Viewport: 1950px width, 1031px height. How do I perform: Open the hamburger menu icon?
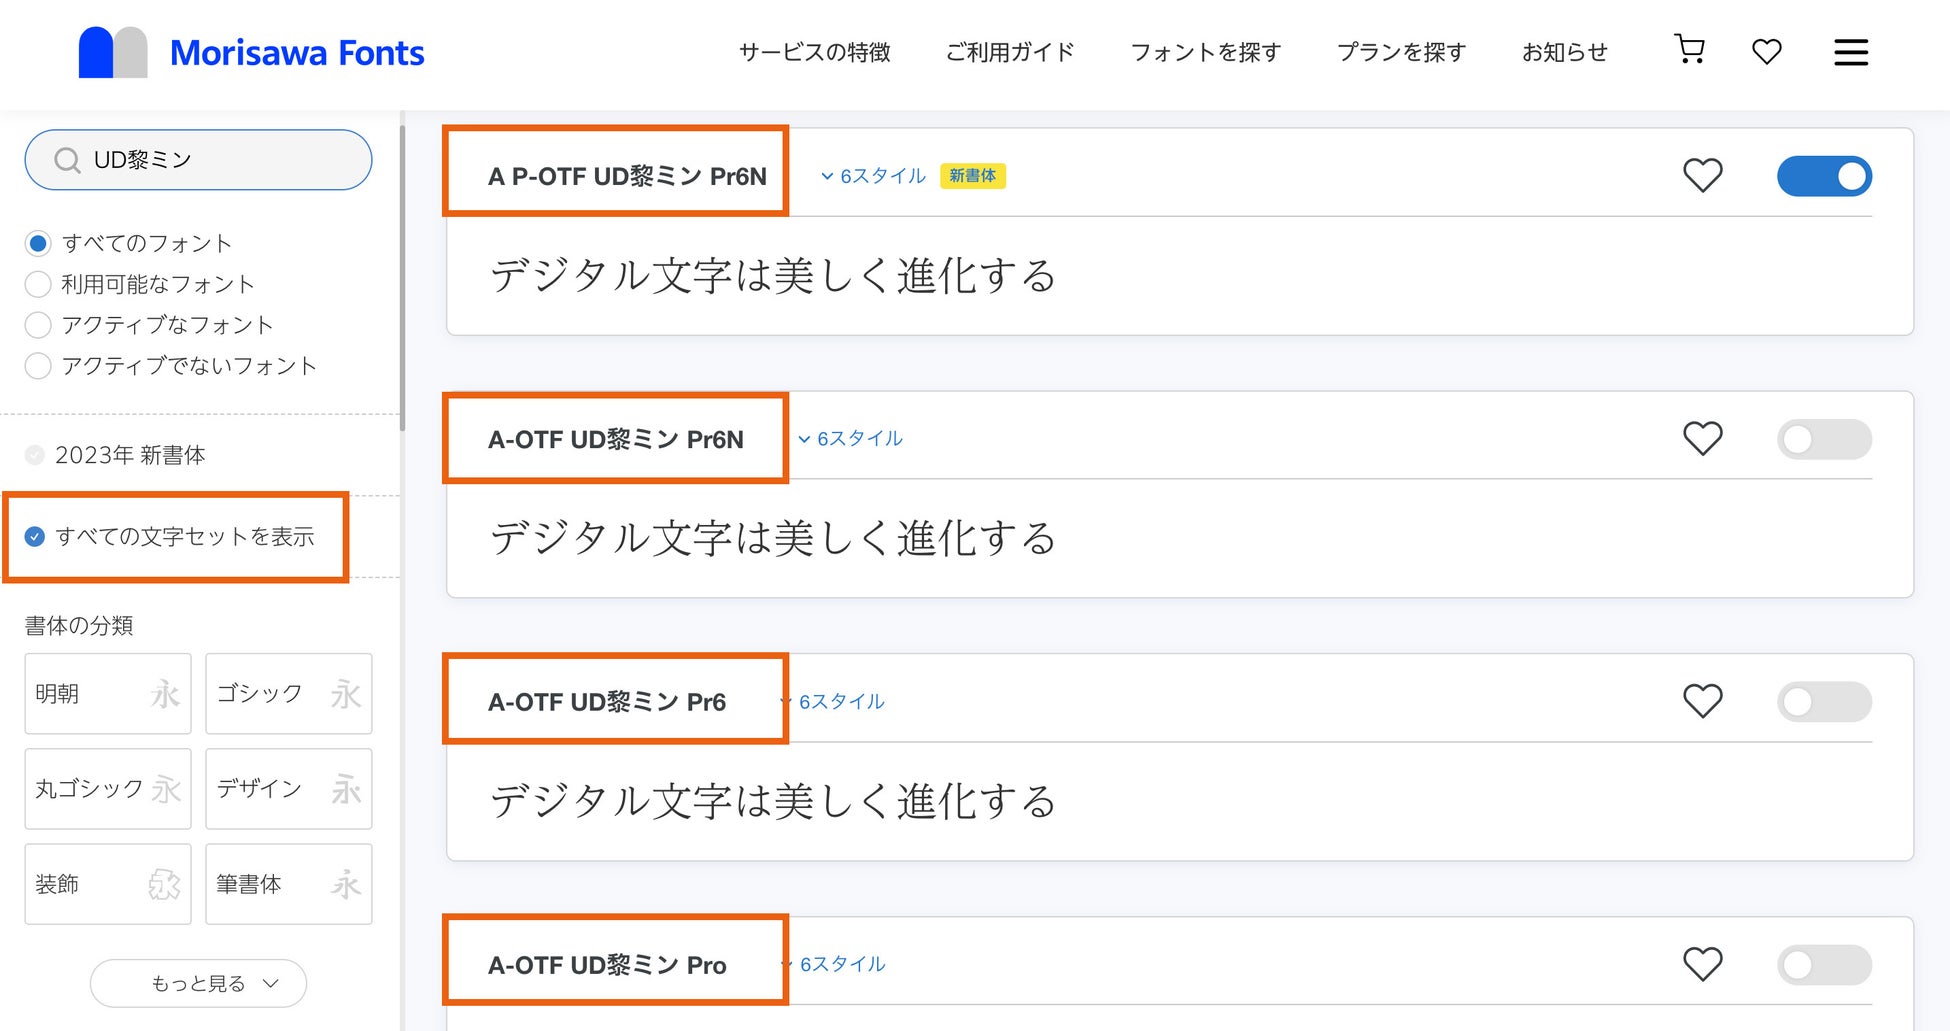[x=1851, y=52]
